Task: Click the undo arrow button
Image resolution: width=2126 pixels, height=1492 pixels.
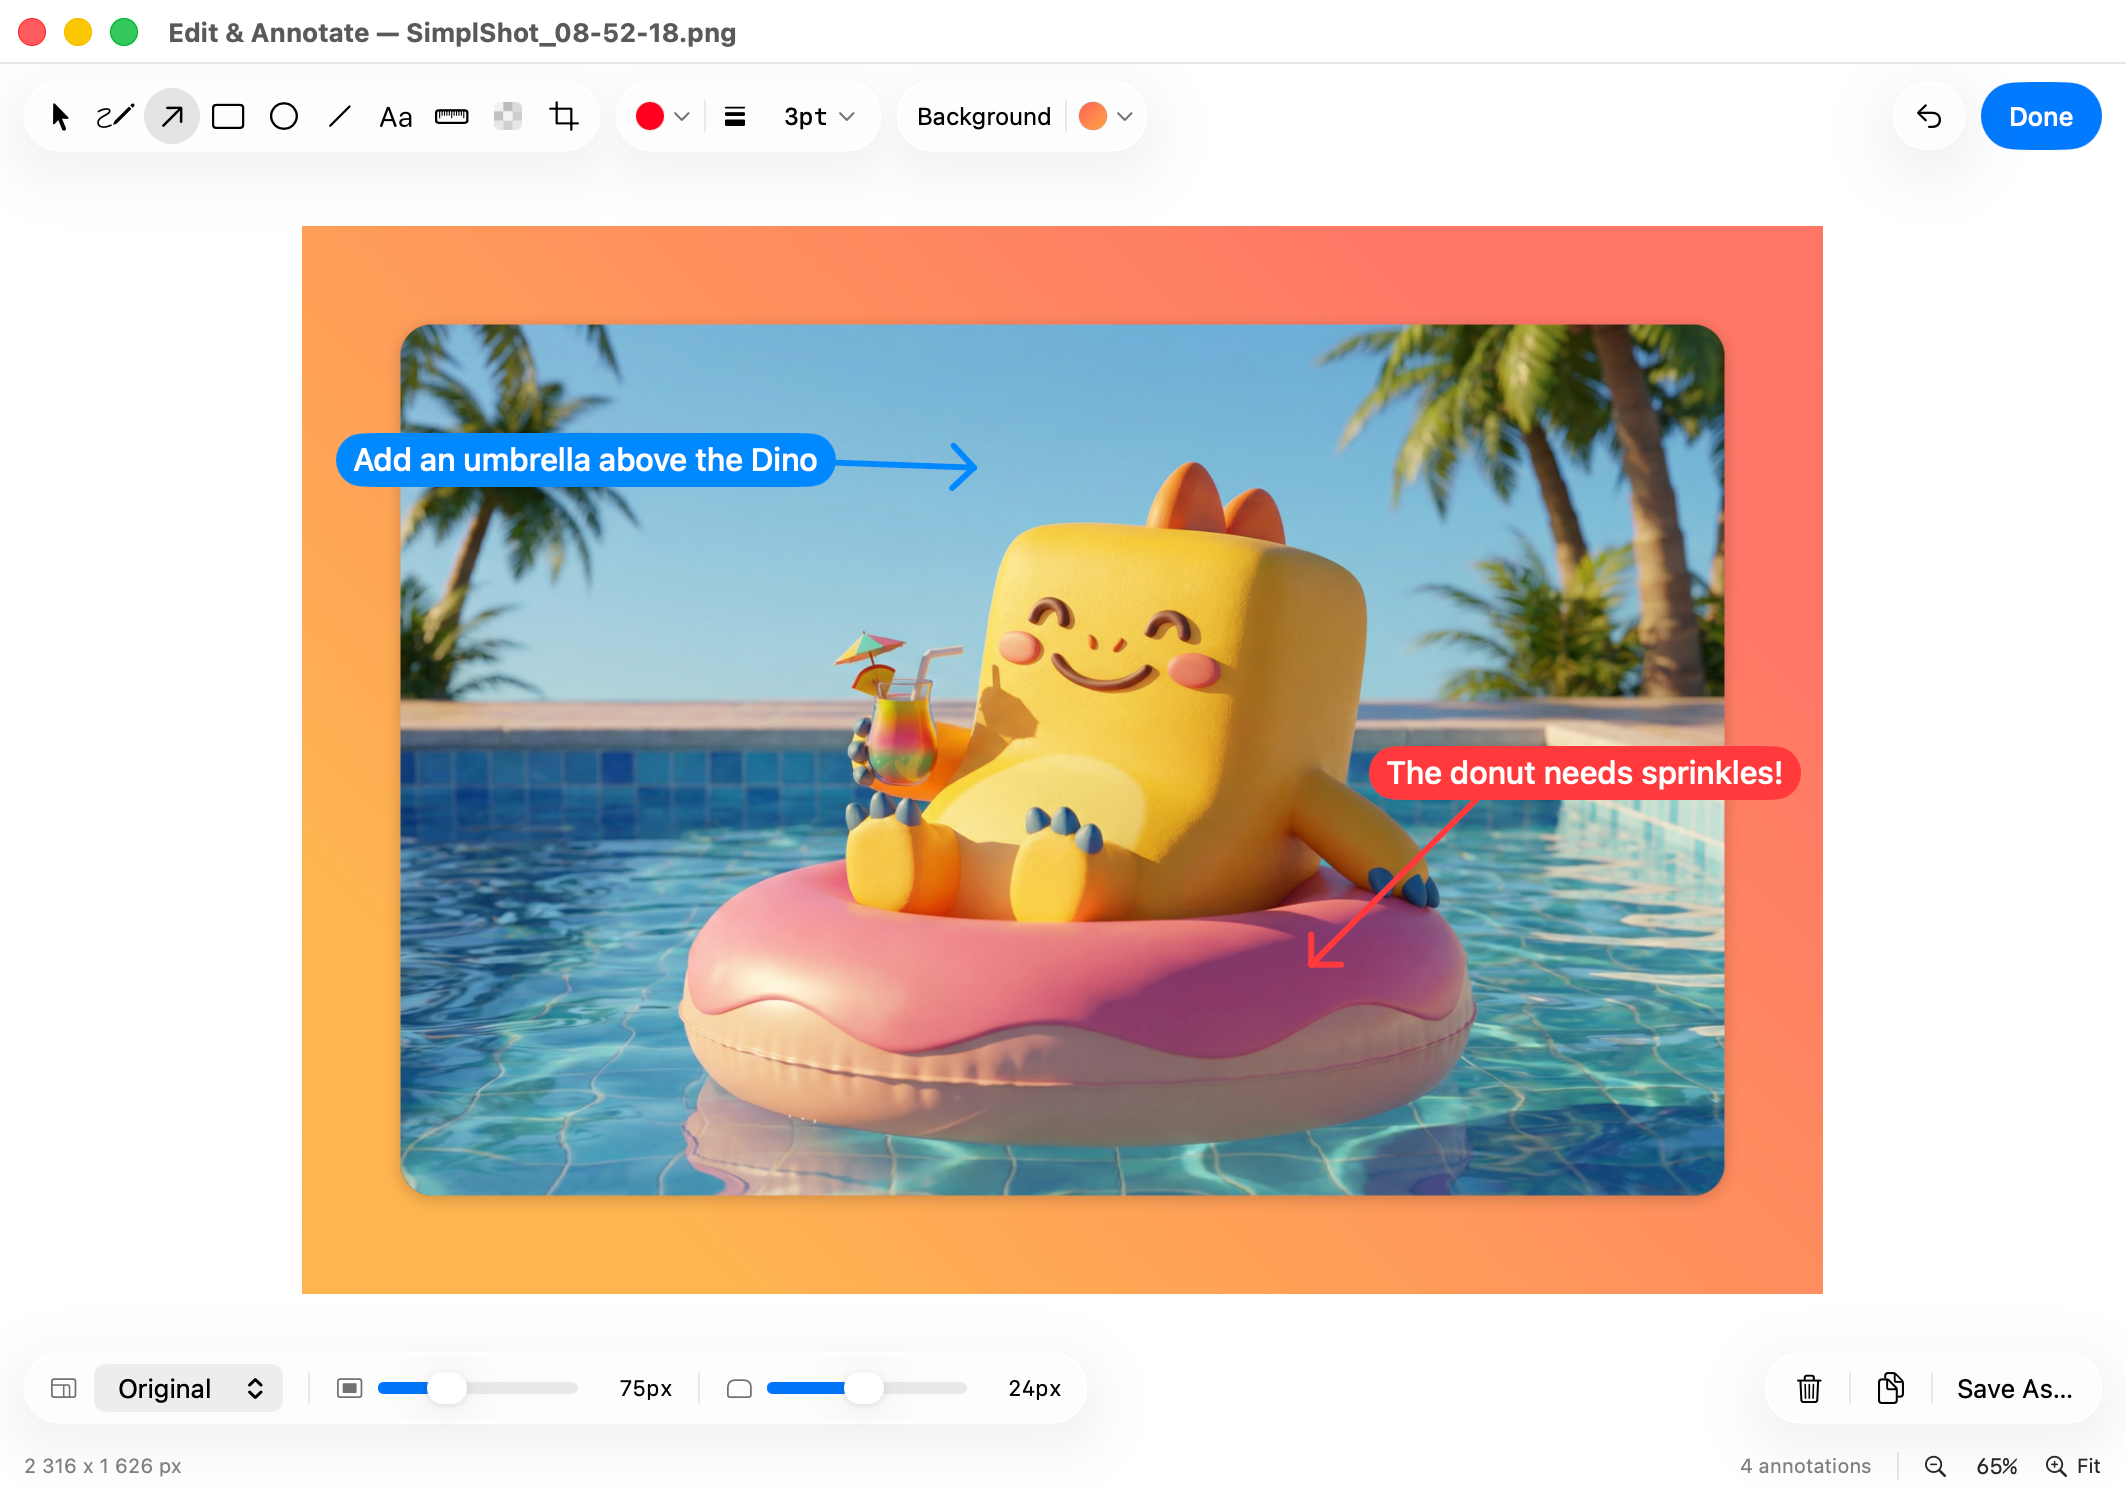Action: tap(1929, 117)
